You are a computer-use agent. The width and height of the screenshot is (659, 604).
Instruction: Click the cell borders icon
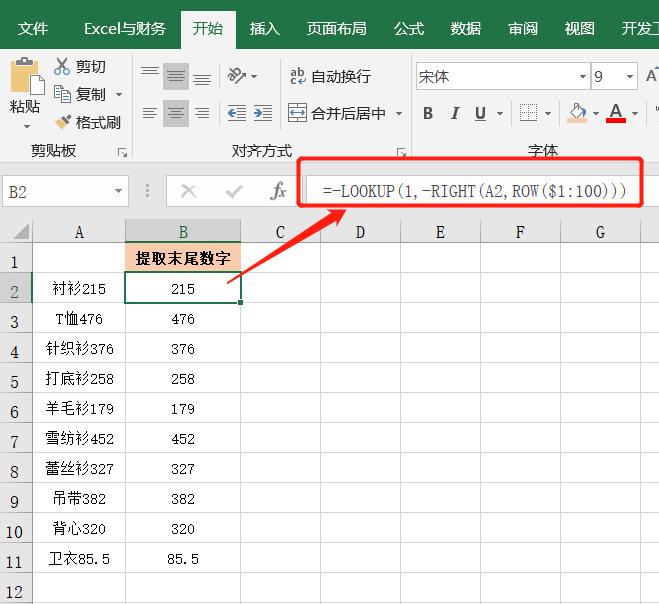point(528,113)
